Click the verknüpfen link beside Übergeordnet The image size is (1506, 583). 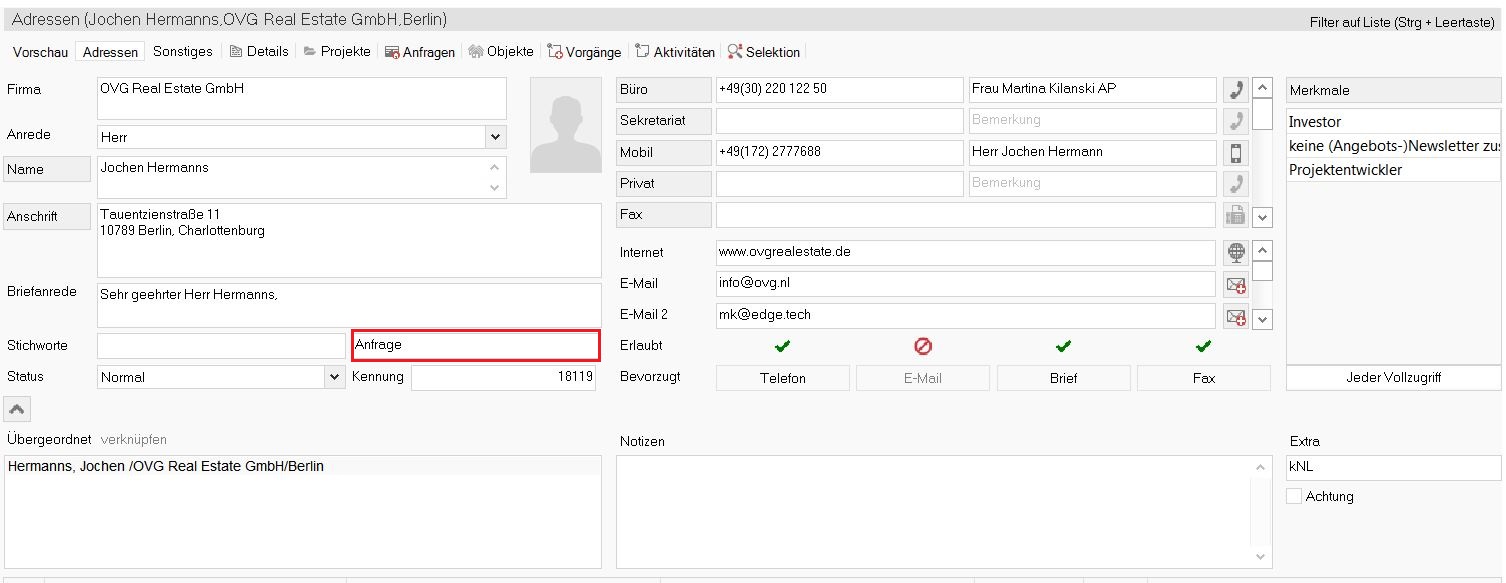coord(134,440)
